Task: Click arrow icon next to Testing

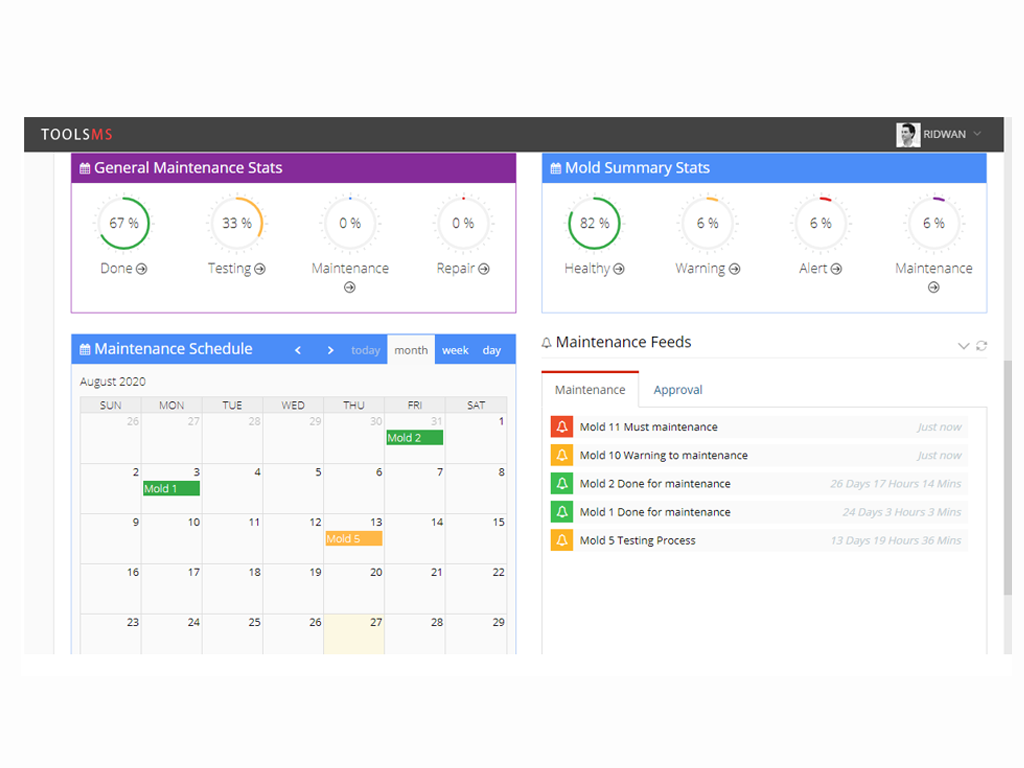Action: point(260,269)
